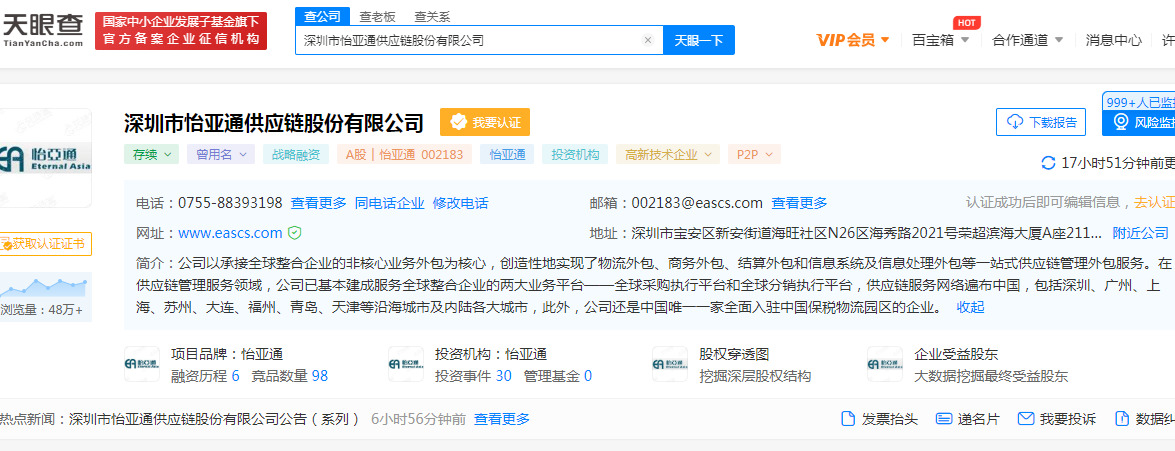Screen dimensions: 1175x451
Task: Click the 管理基金 count 0
Action: point(588,376)
